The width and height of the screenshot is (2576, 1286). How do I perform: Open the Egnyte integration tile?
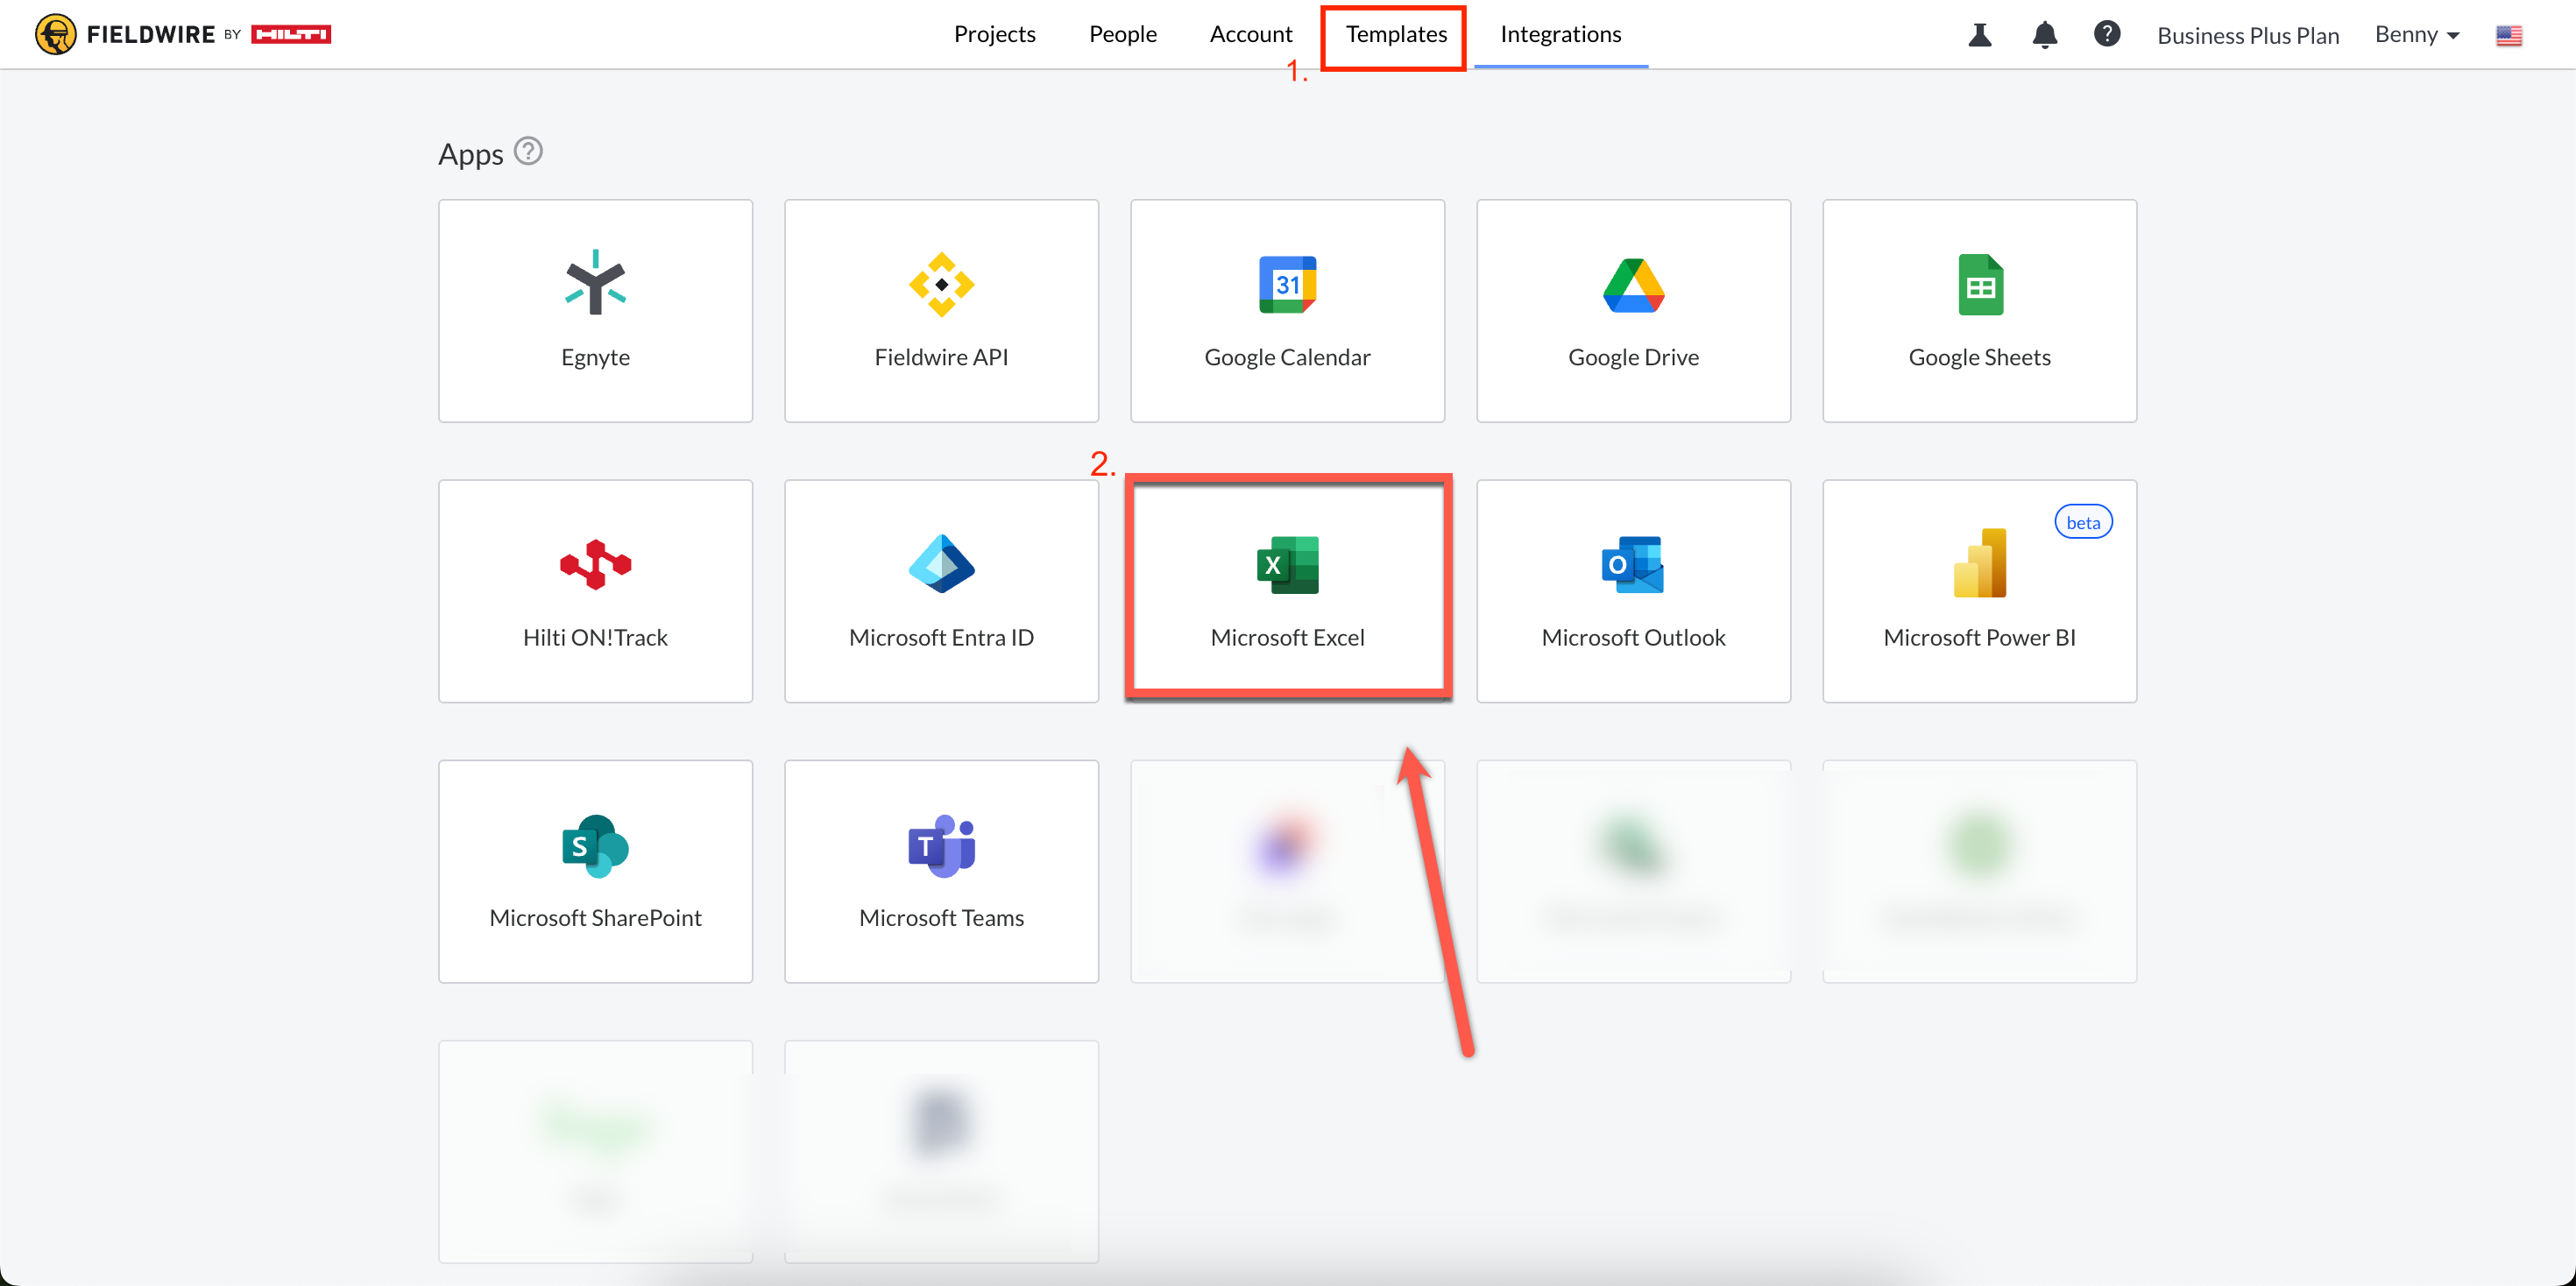[595, 310]
